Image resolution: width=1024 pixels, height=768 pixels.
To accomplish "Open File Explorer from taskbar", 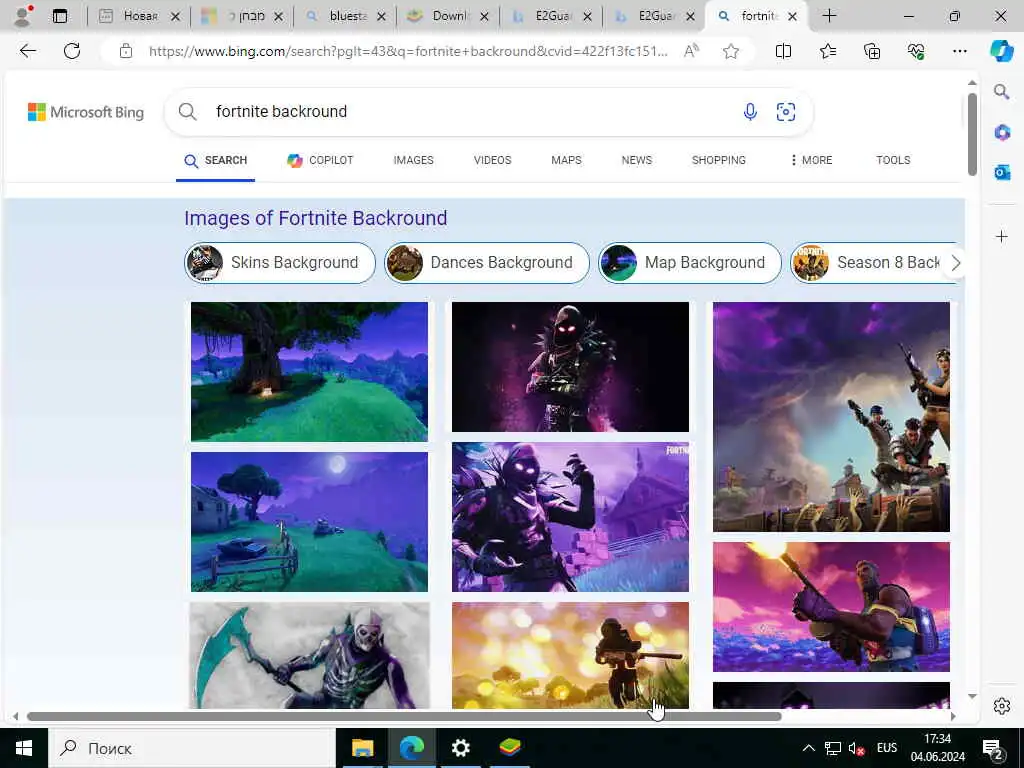I will coord(362,747).
